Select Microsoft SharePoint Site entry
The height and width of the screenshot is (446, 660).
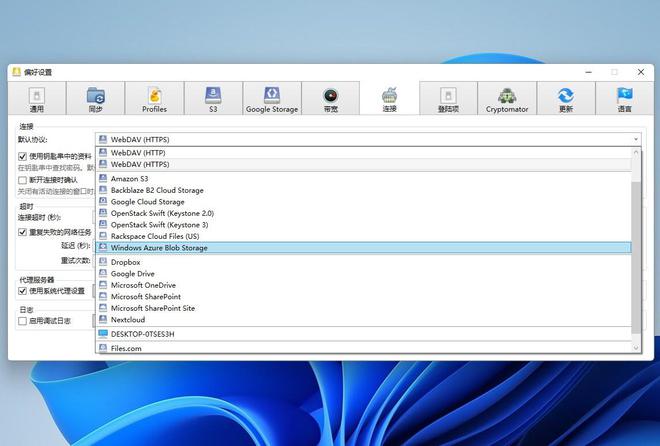(x=364, y=308)
